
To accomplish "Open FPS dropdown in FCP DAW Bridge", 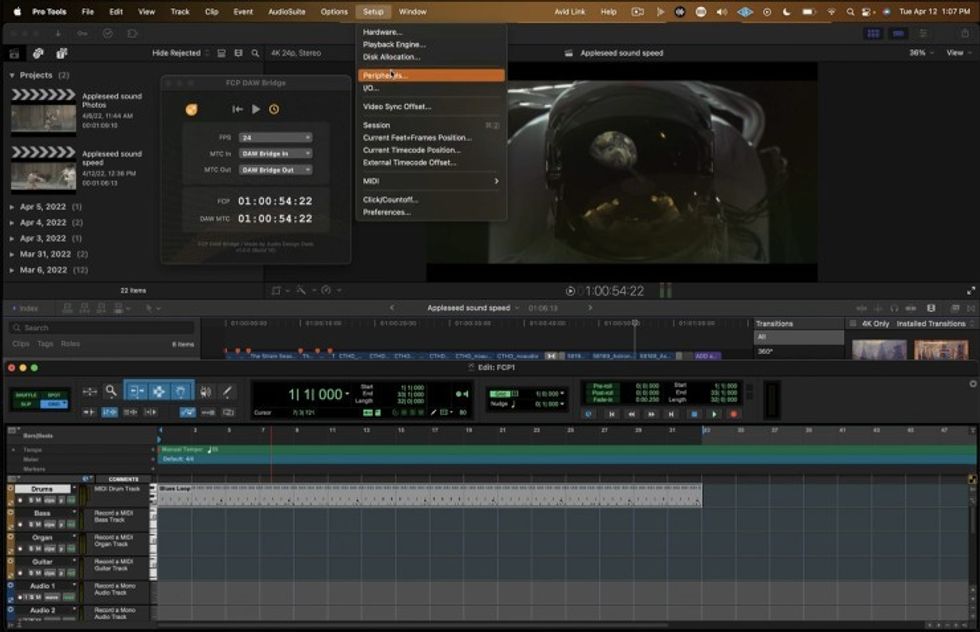I will click(x=276, y=138).
